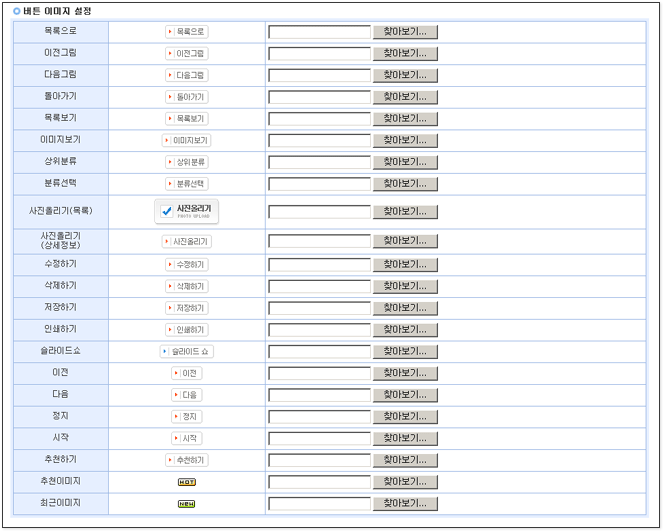Click the 목록으로 preview button image
The image size is (665, 532).
pyautogui.click(x=186, y=32)
